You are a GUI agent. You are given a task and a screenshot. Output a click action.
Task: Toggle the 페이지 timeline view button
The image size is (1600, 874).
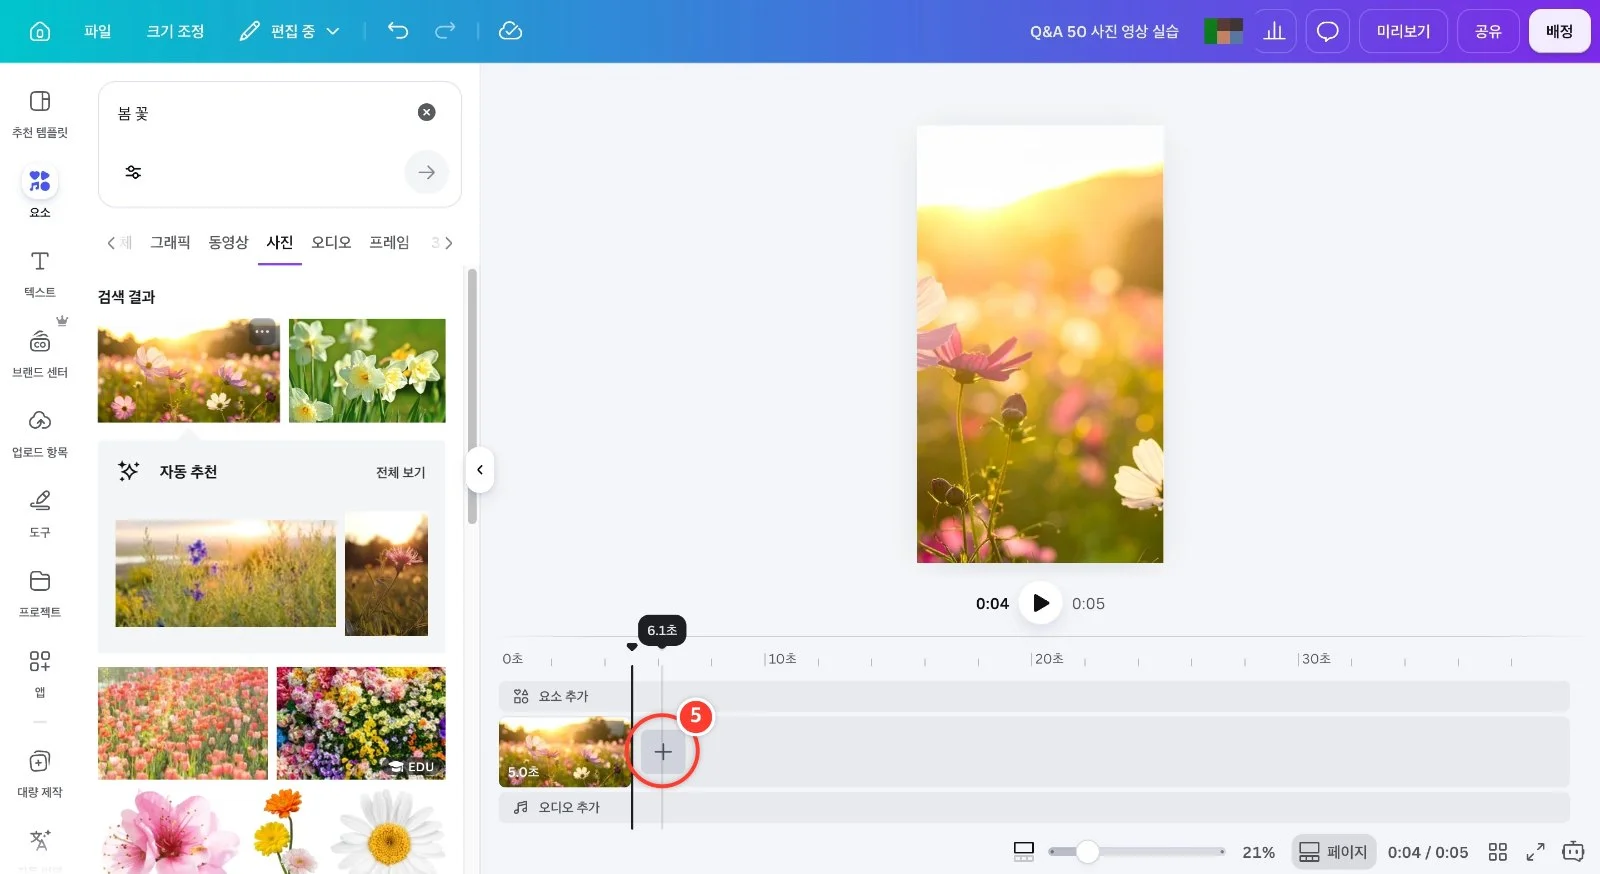(x=1333, y=852)
